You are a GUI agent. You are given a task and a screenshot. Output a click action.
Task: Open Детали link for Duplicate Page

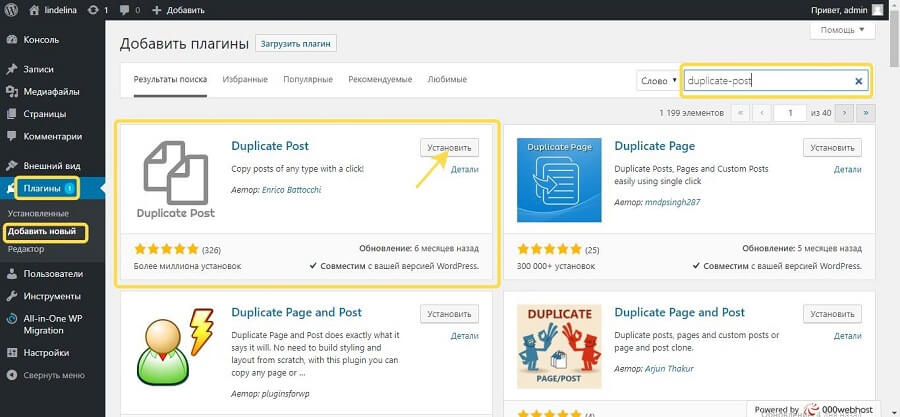[847, 170]
